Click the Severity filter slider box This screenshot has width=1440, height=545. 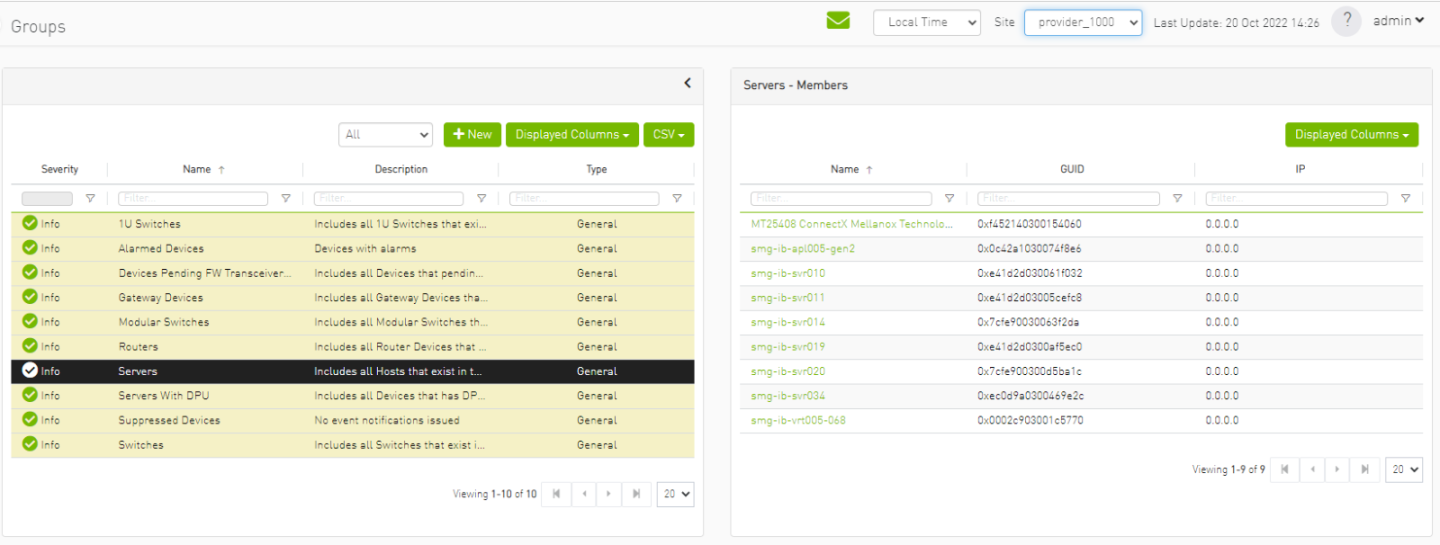tap(47, 199)
